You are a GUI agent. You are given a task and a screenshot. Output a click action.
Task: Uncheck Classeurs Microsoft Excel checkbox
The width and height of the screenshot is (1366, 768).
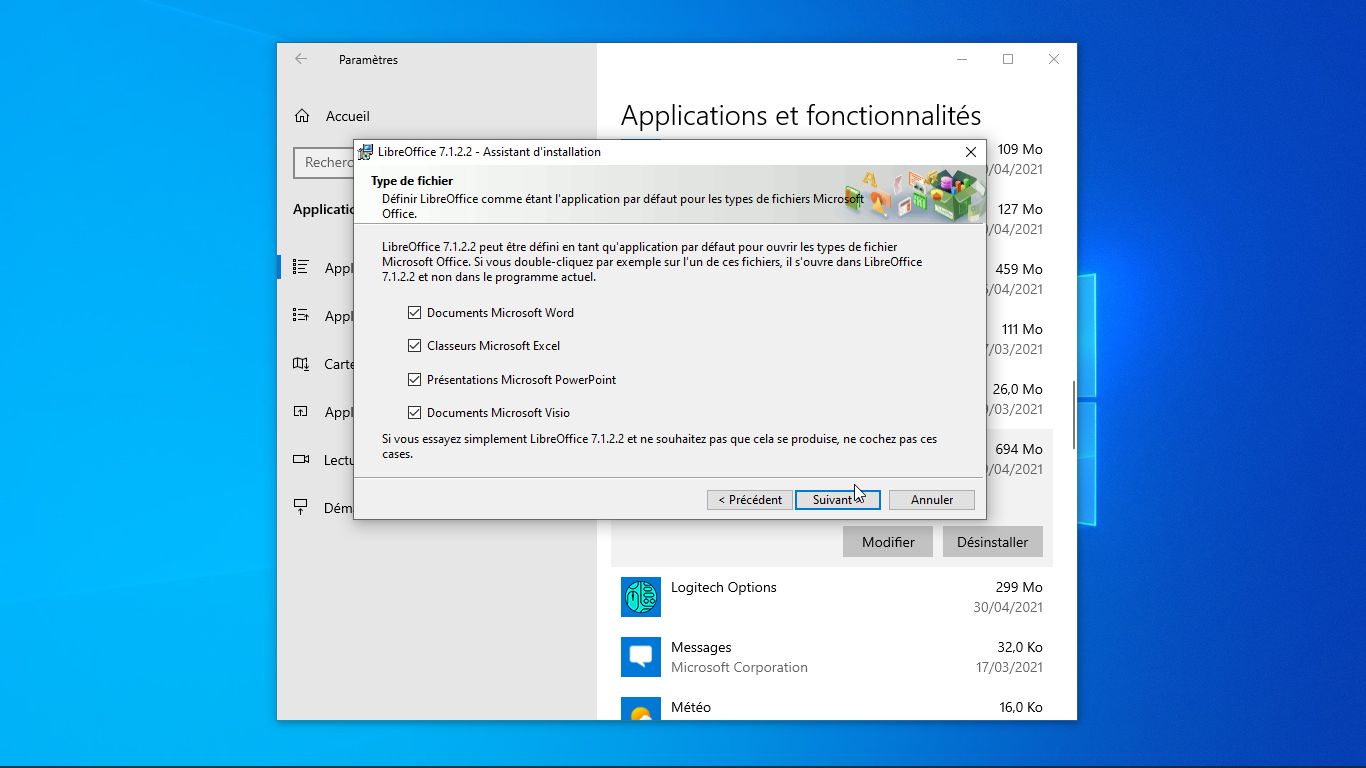(x=415, y=346)
